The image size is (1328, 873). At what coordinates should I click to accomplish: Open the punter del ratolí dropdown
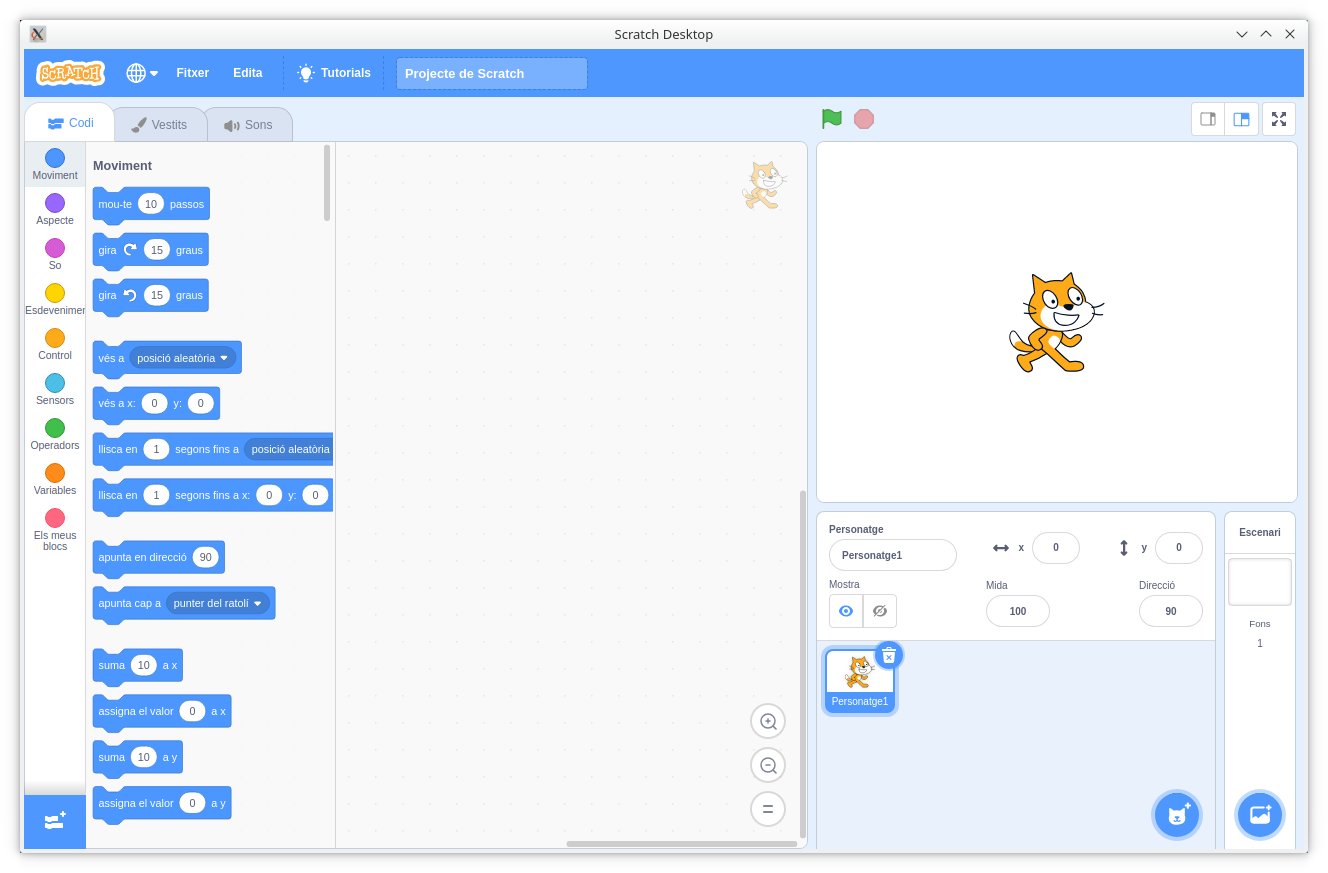[x=218, y=604]
